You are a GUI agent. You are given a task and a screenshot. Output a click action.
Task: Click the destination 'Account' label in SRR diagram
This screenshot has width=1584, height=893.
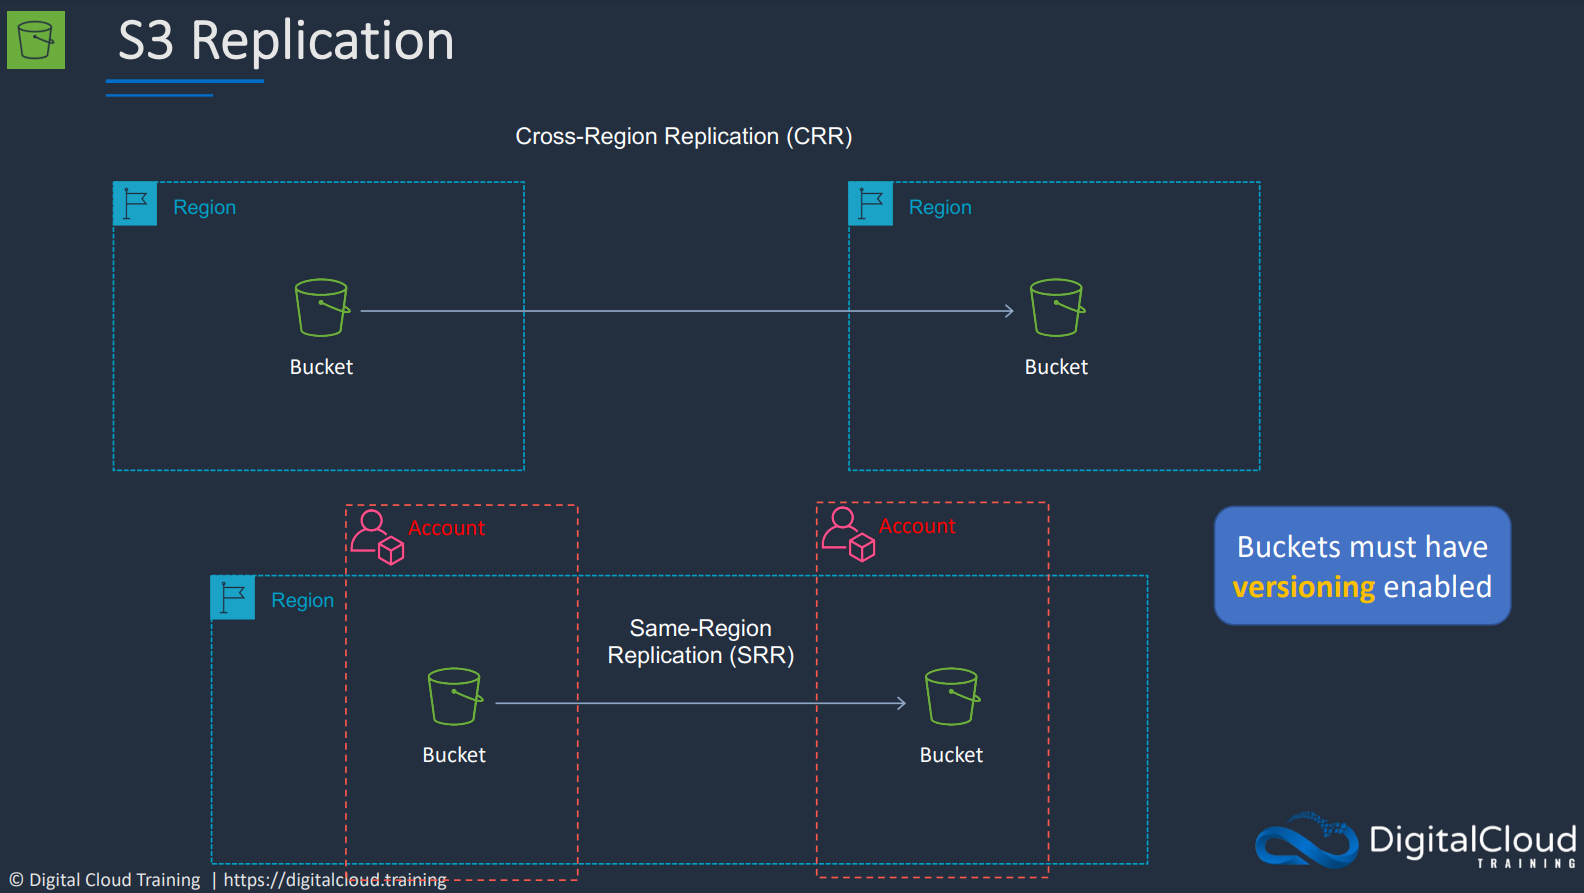click(x=918, y=526)
